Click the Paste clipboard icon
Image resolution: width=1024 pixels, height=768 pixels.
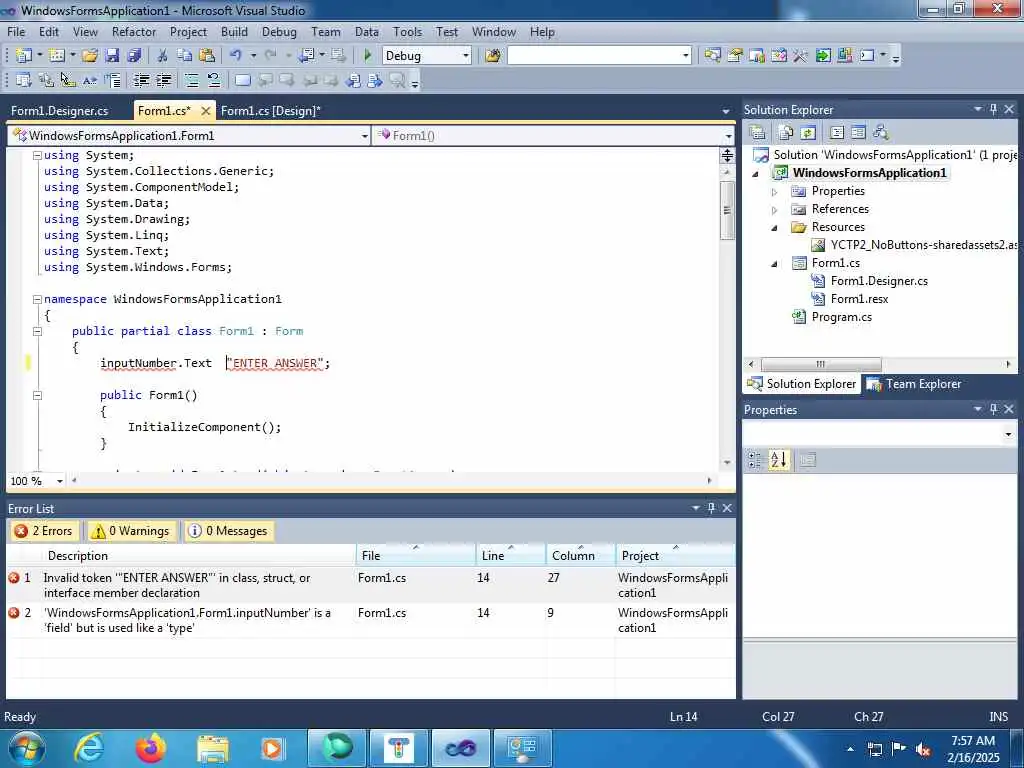coord(206,56)
